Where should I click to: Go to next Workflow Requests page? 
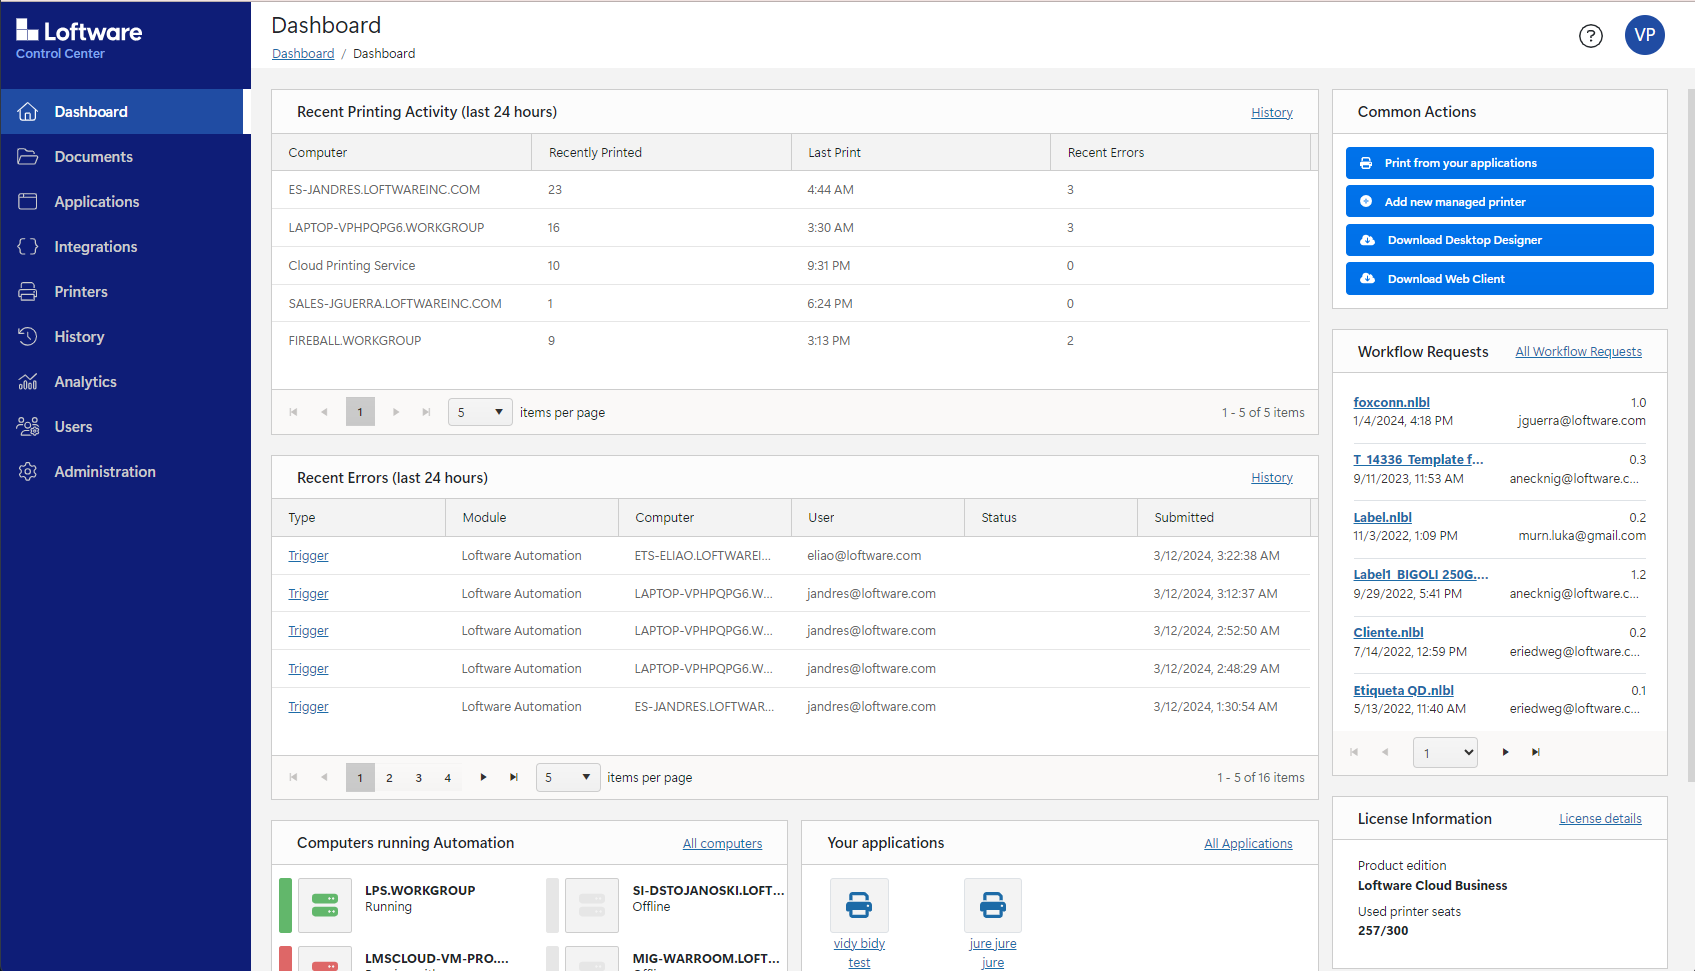pyautogui.click(x=1505, y=752)
